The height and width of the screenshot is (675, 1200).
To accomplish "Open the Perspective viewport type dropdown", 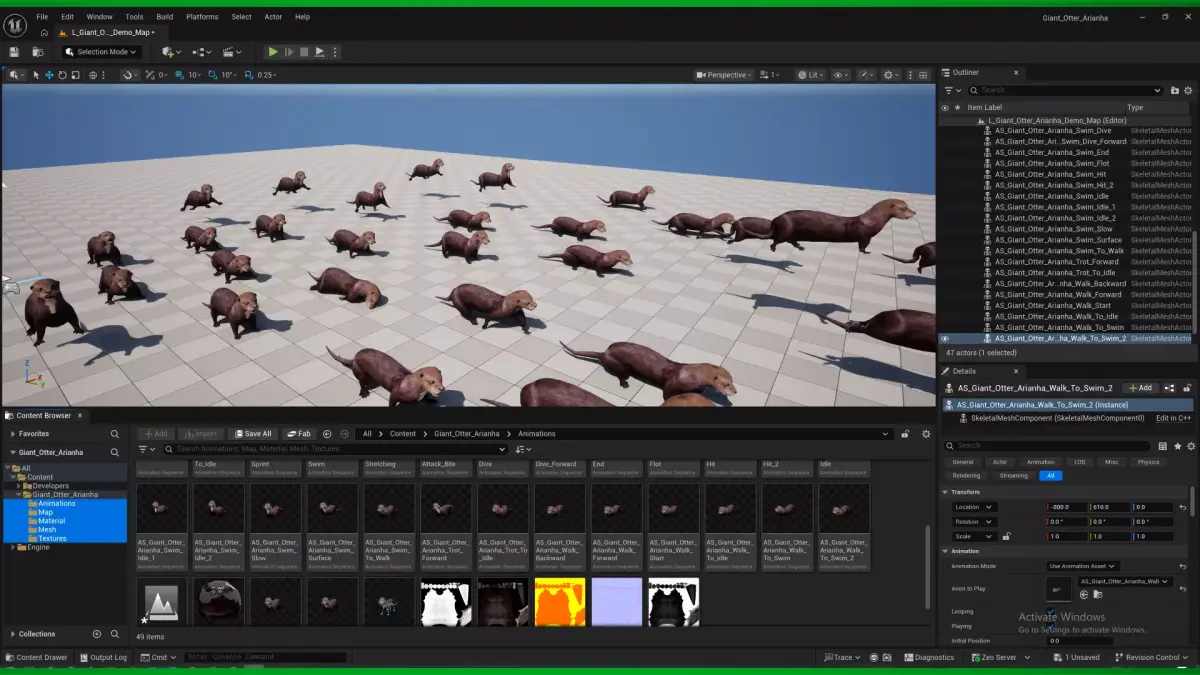I will (725, 75).
